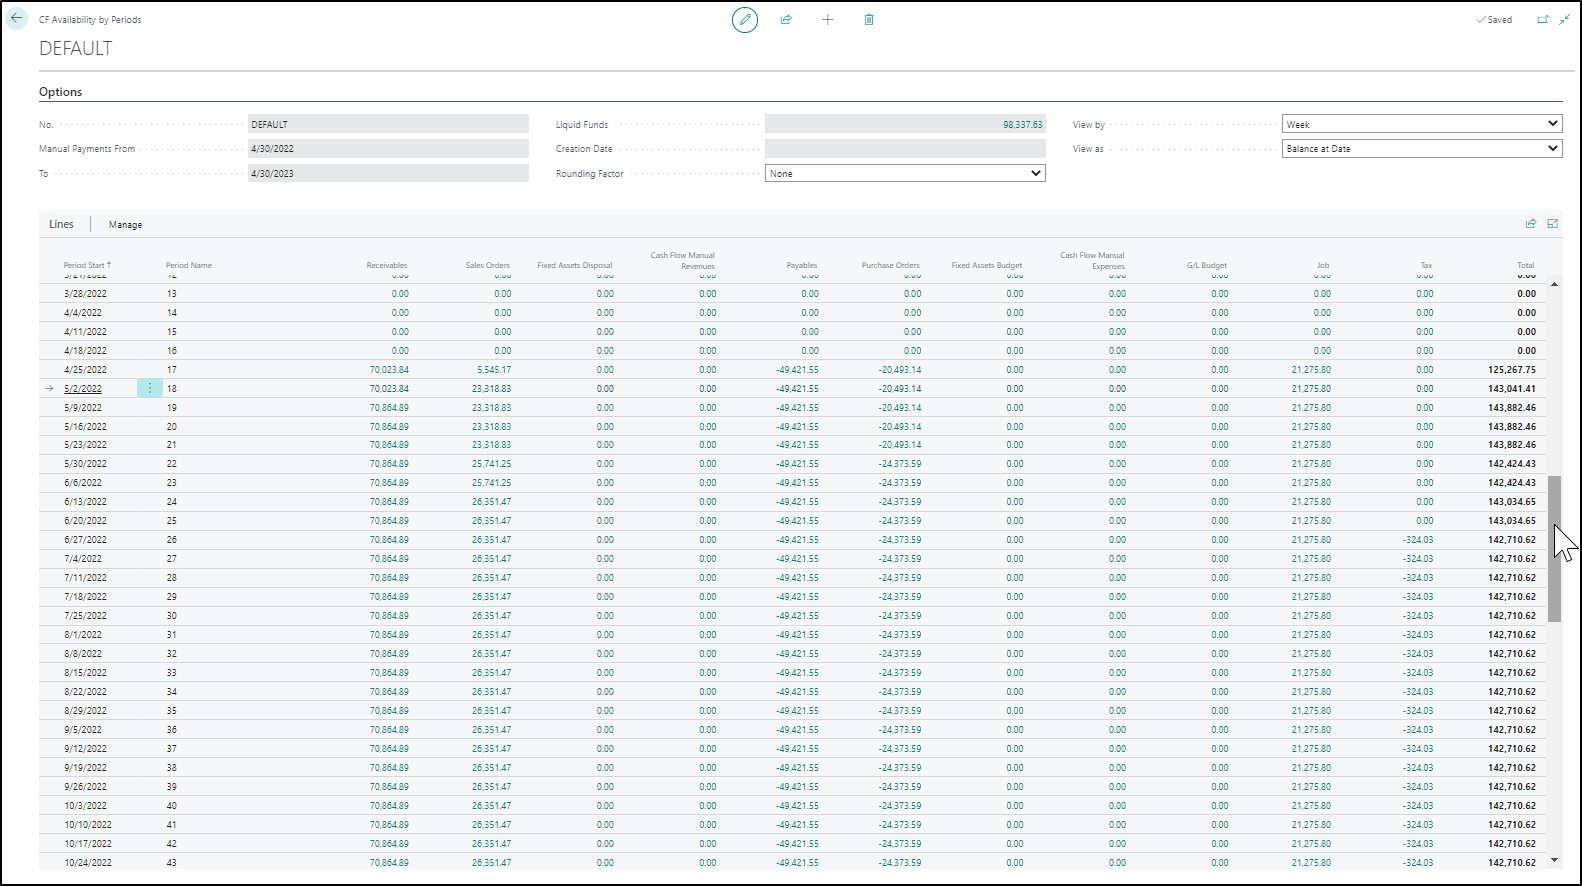Screen dimensions: 1582x886
Task: Select the 5/30/2022 period date
Action: coord(85,464)
